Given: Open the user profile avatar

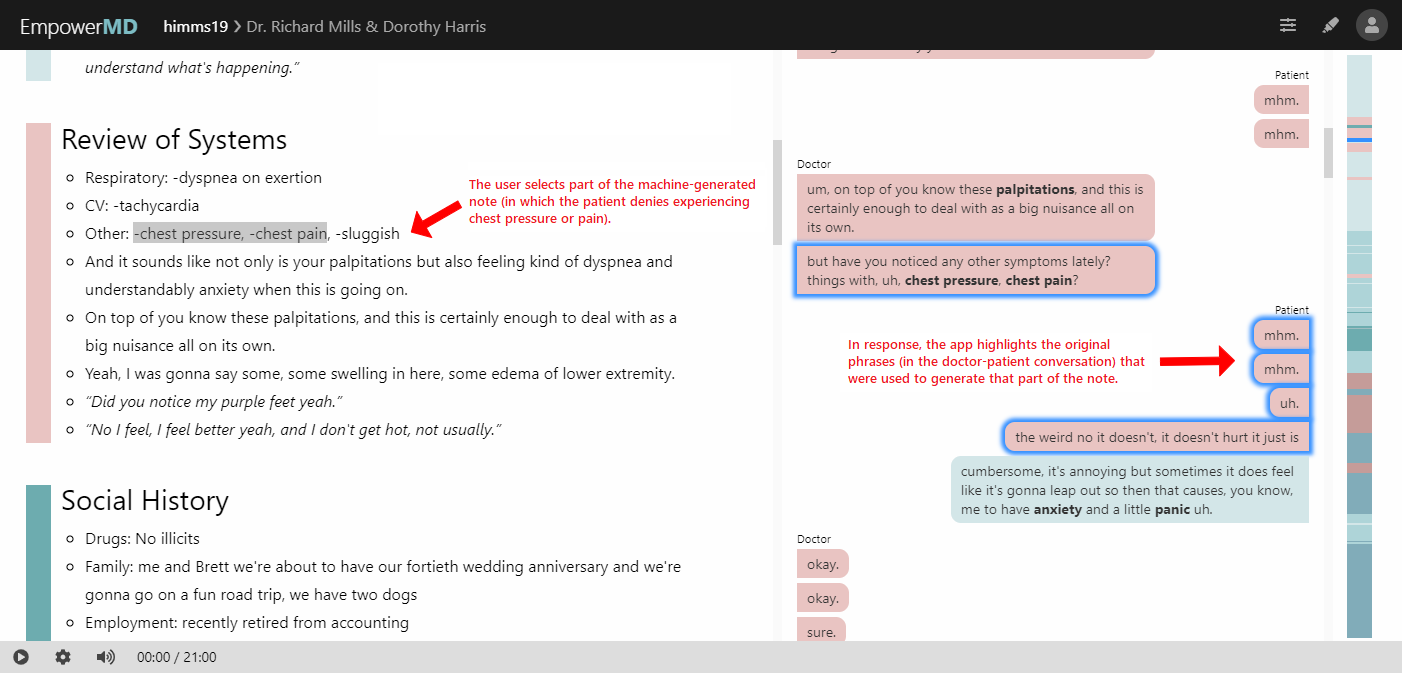Looking at the screenshot, I should (1372, 25).
